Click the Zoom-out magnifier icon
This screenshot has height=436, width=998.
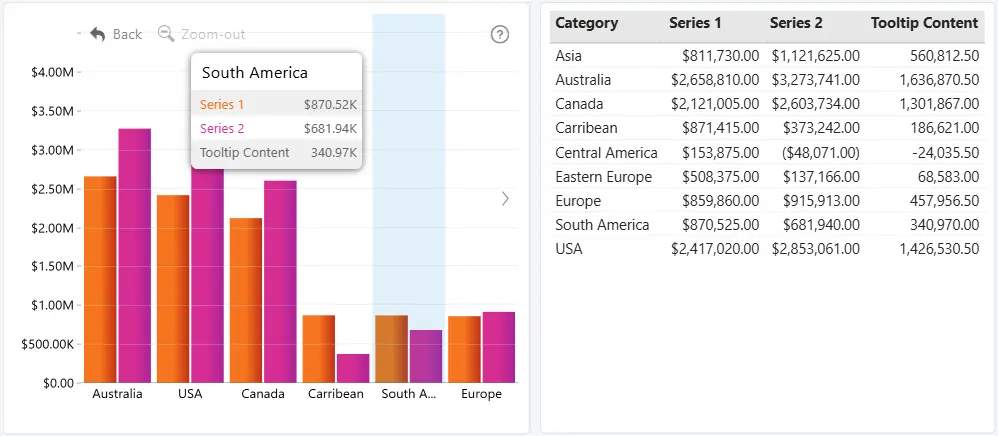click(x=166, y=33)
